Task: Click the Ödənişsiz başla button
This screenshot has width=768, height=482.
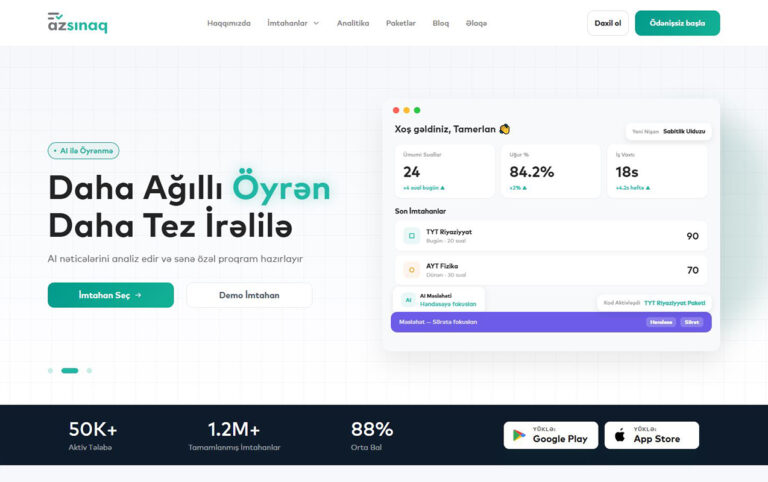Action: tap(677, 23)
